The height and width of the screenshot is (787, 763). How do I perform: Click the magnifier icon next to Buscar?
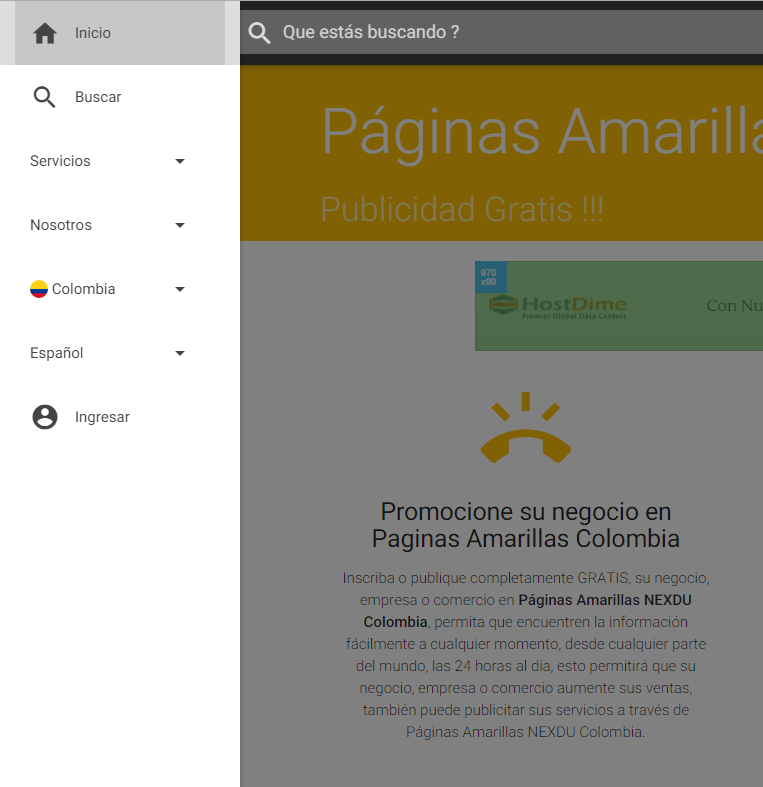coord(45,97)
